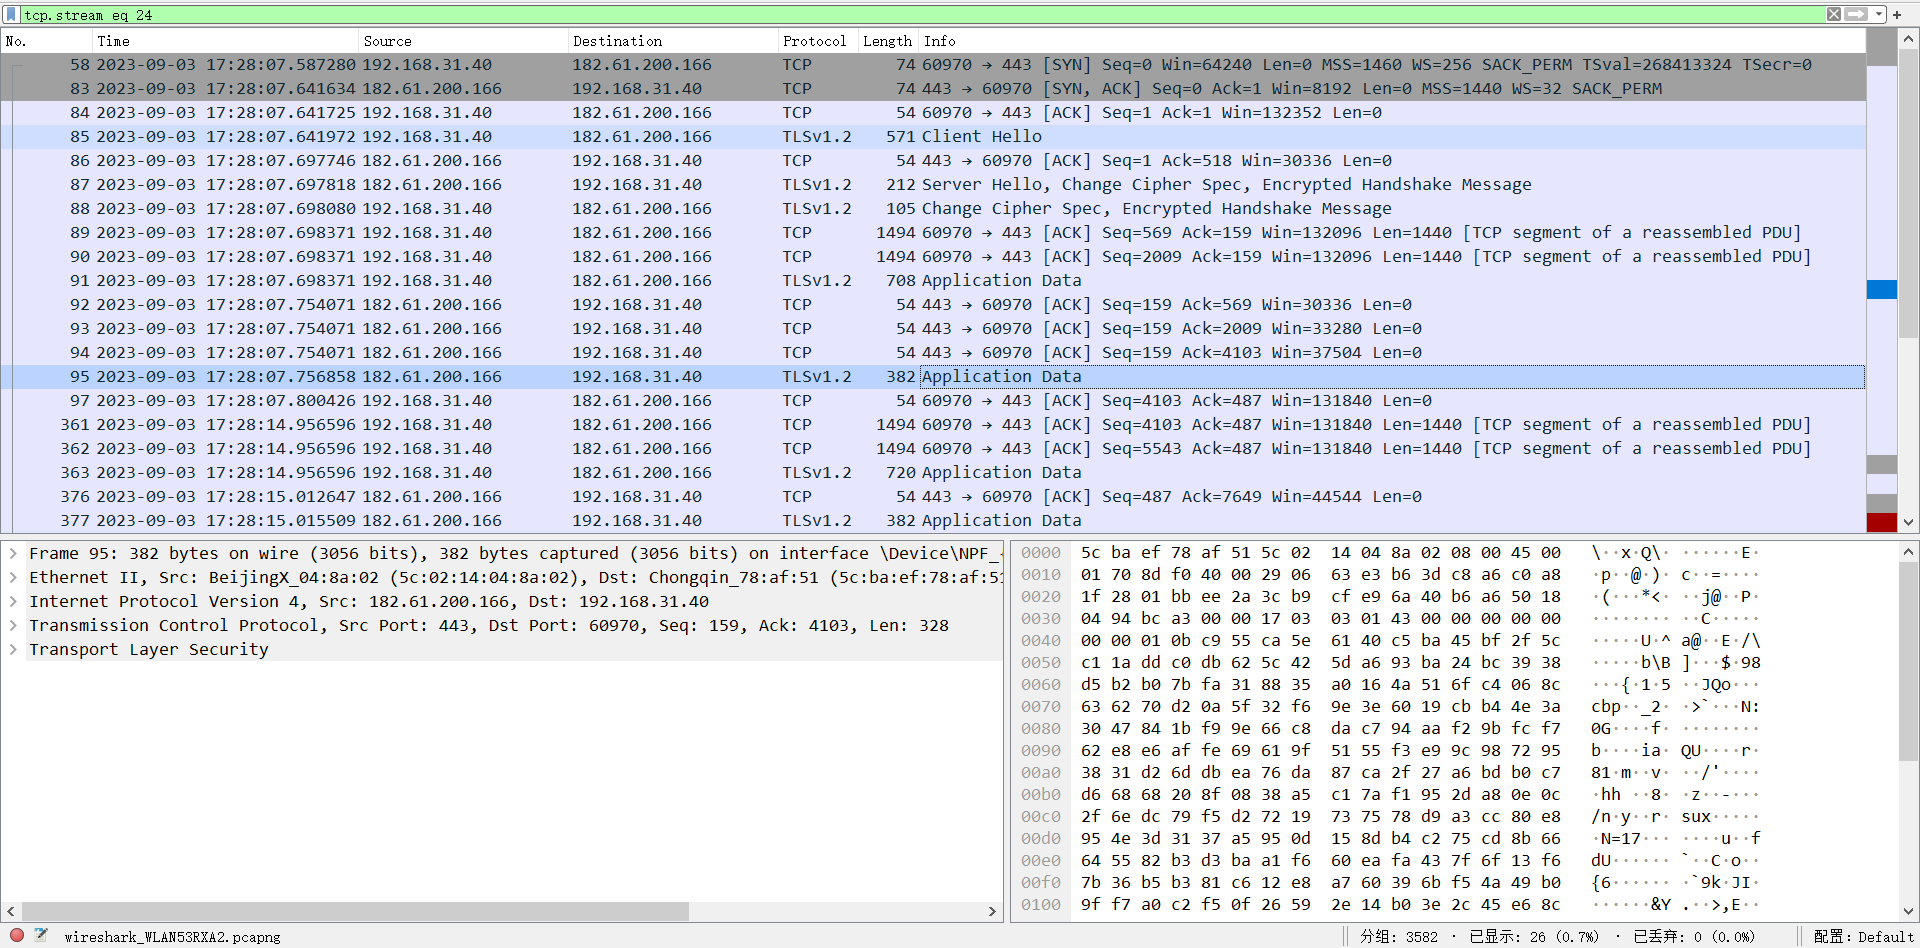This screenshot has height=948, width=1920.
Task: Sort by the Destination column header
Action: click(672, 41)
